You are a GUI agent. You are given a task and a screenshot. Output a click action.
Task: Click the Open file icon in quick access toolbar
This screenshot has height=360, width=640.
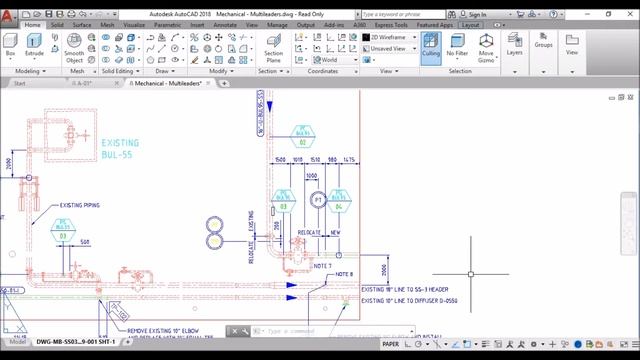point(37,14)
